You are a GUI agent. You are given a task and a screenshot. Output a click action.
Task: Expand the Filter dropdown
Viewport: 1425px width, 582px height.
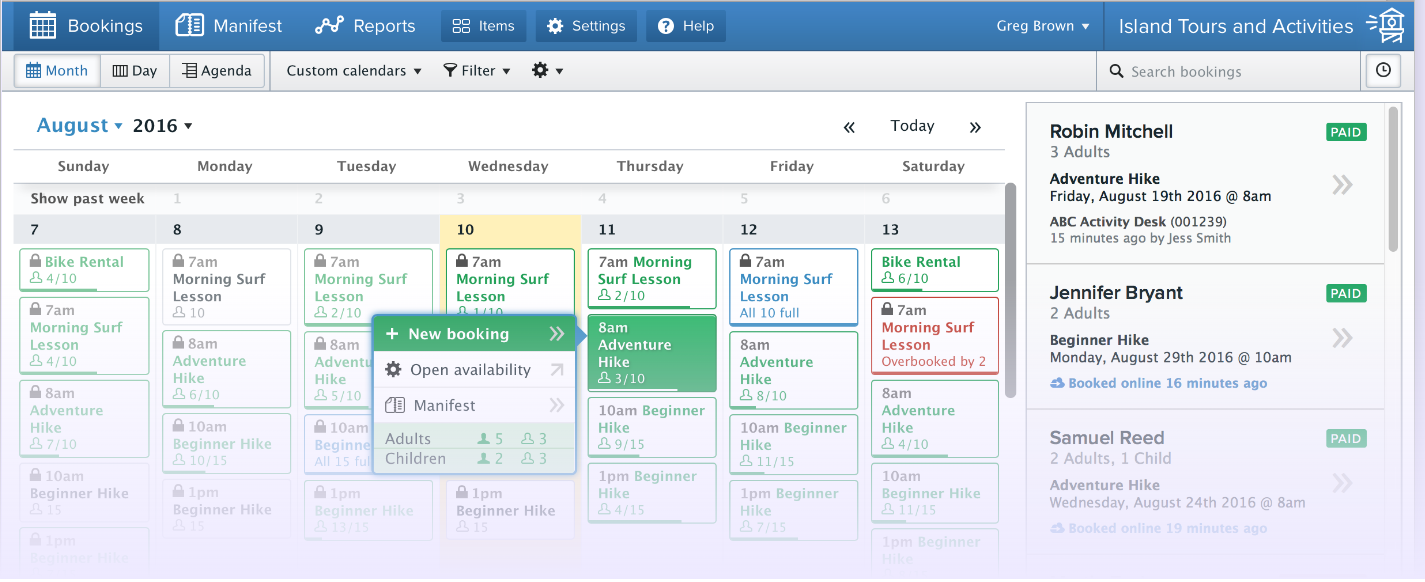(477, 70)
